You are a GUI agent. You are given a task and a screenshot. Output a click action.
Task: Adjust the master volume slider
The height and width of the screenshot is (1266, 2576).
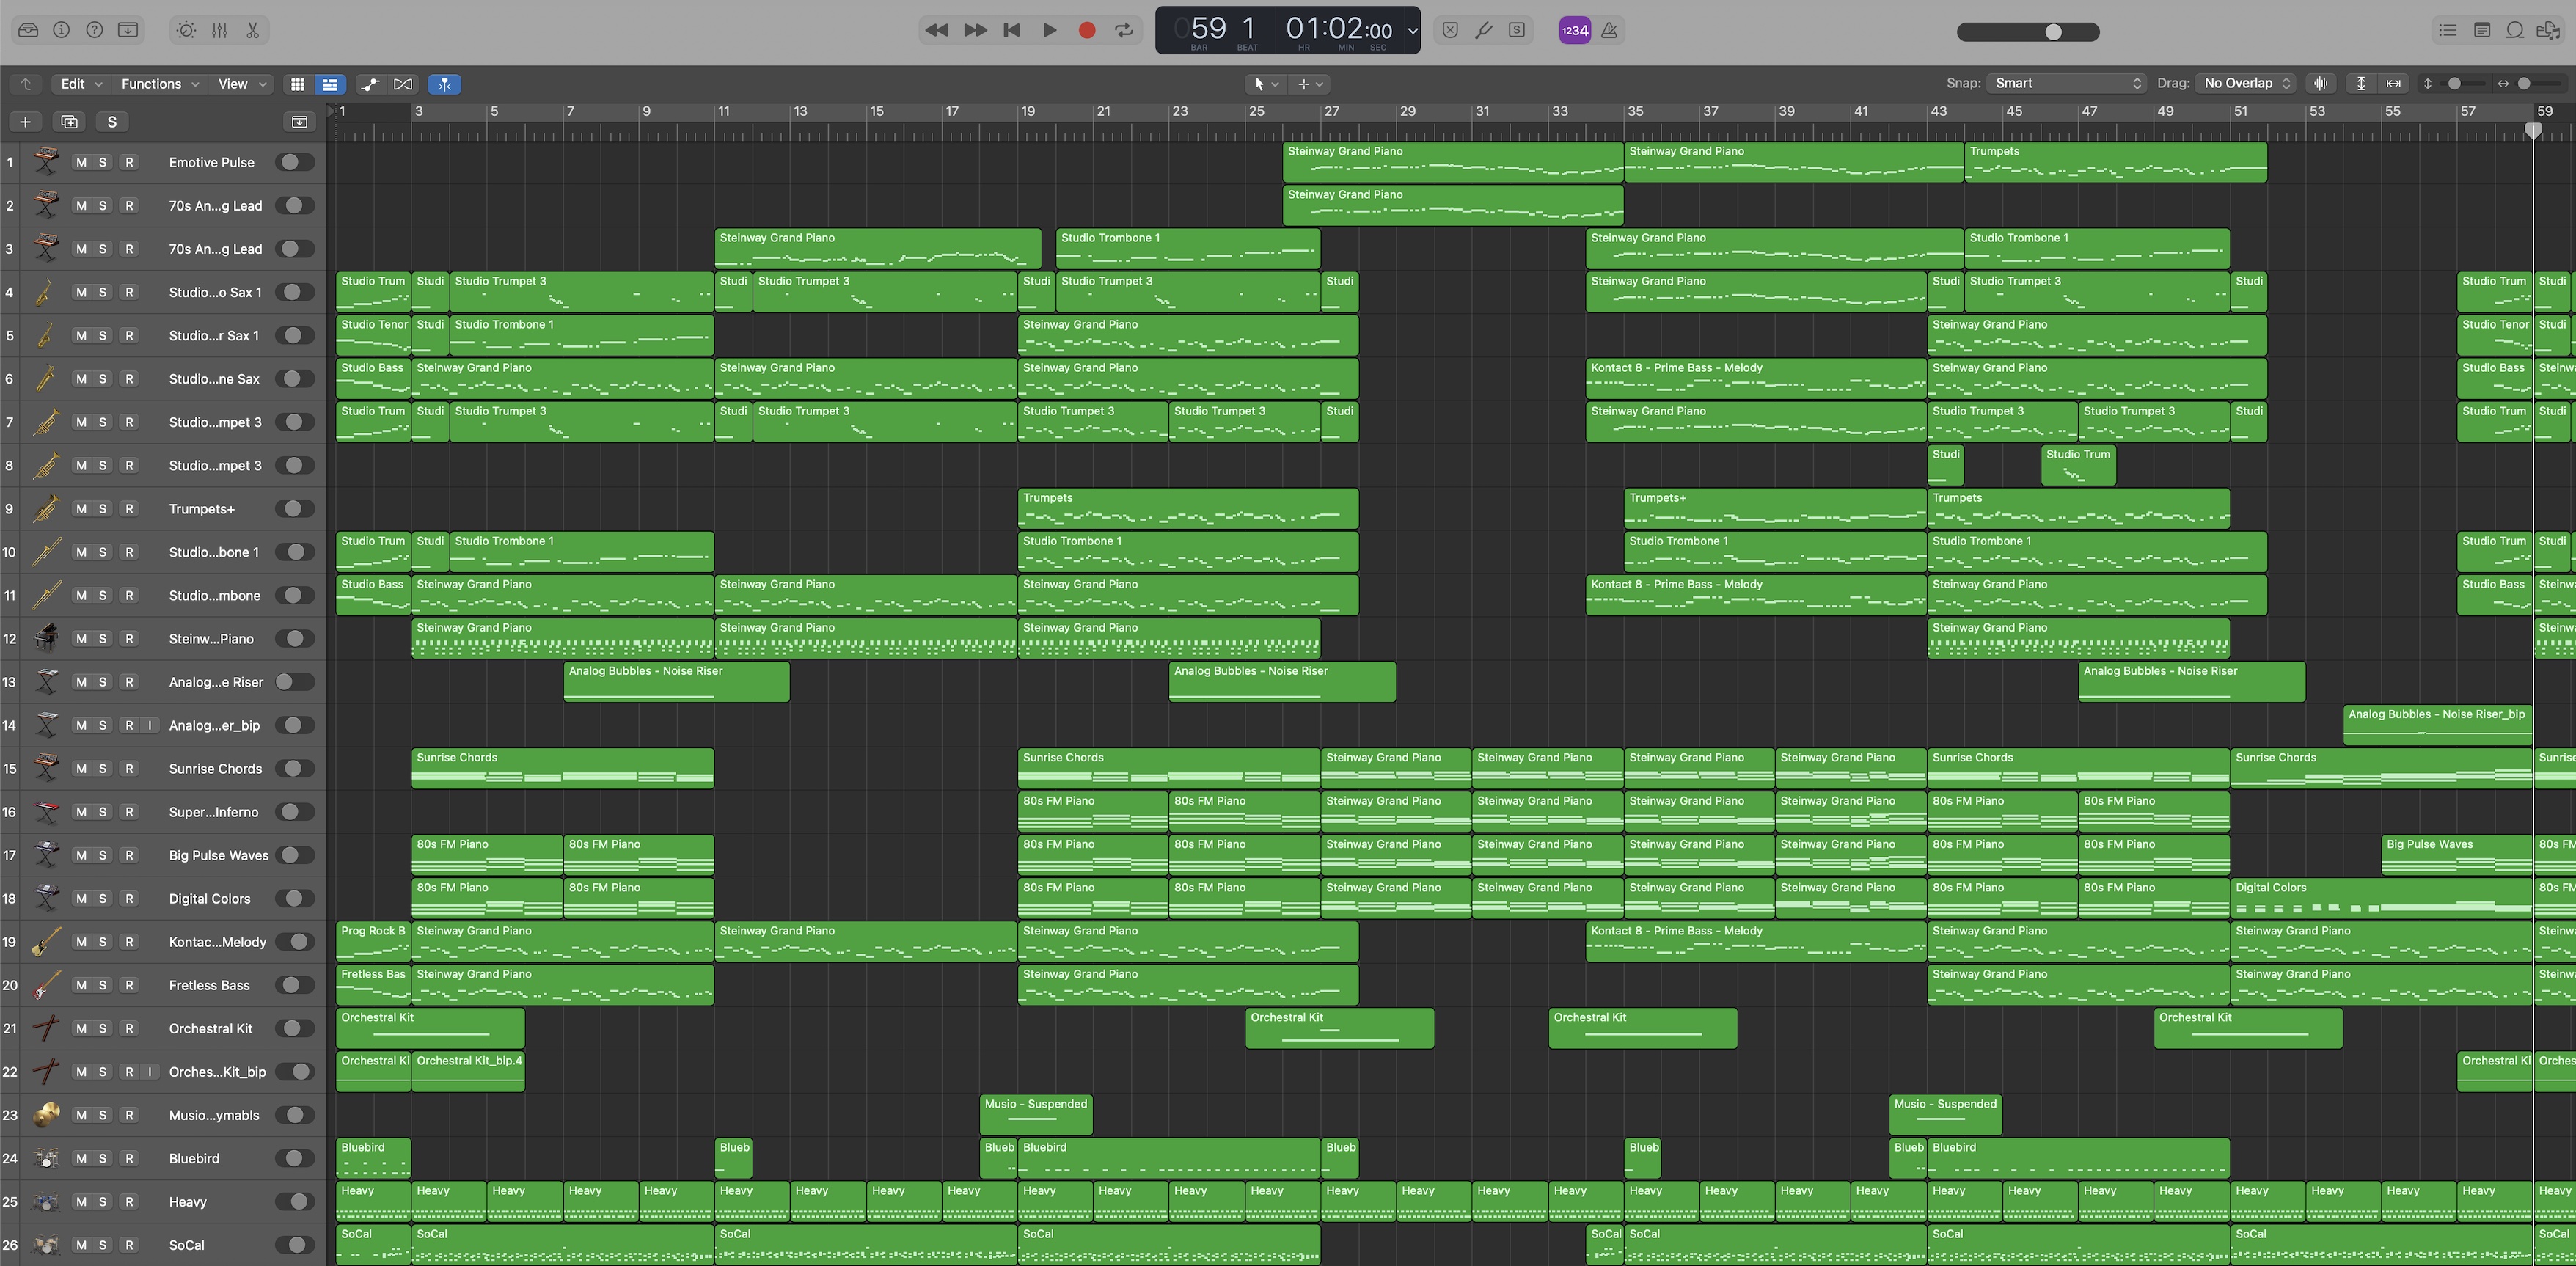click(x=2053, y=32)
